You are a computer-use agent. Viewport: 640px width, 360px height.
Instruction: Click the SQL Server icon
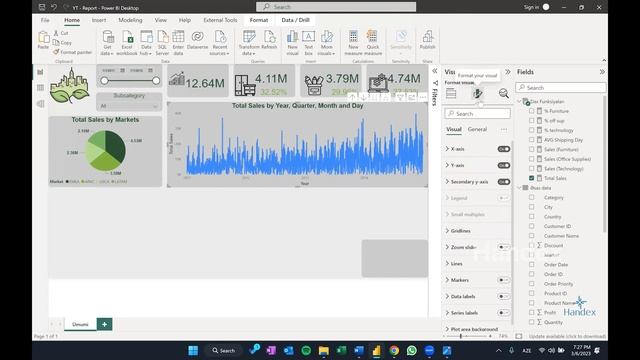point(162,37)
